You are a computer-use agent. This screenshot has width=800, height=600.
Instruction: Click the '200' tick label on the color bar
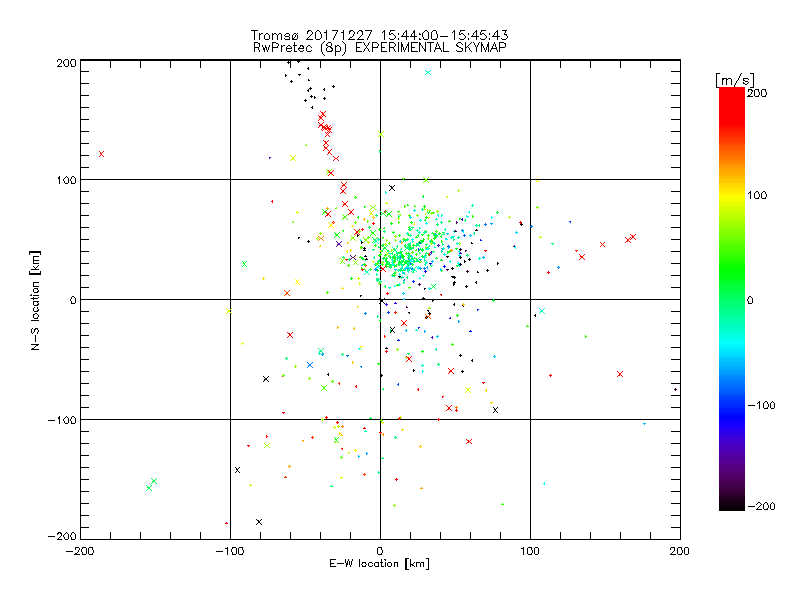click(757, 93)
